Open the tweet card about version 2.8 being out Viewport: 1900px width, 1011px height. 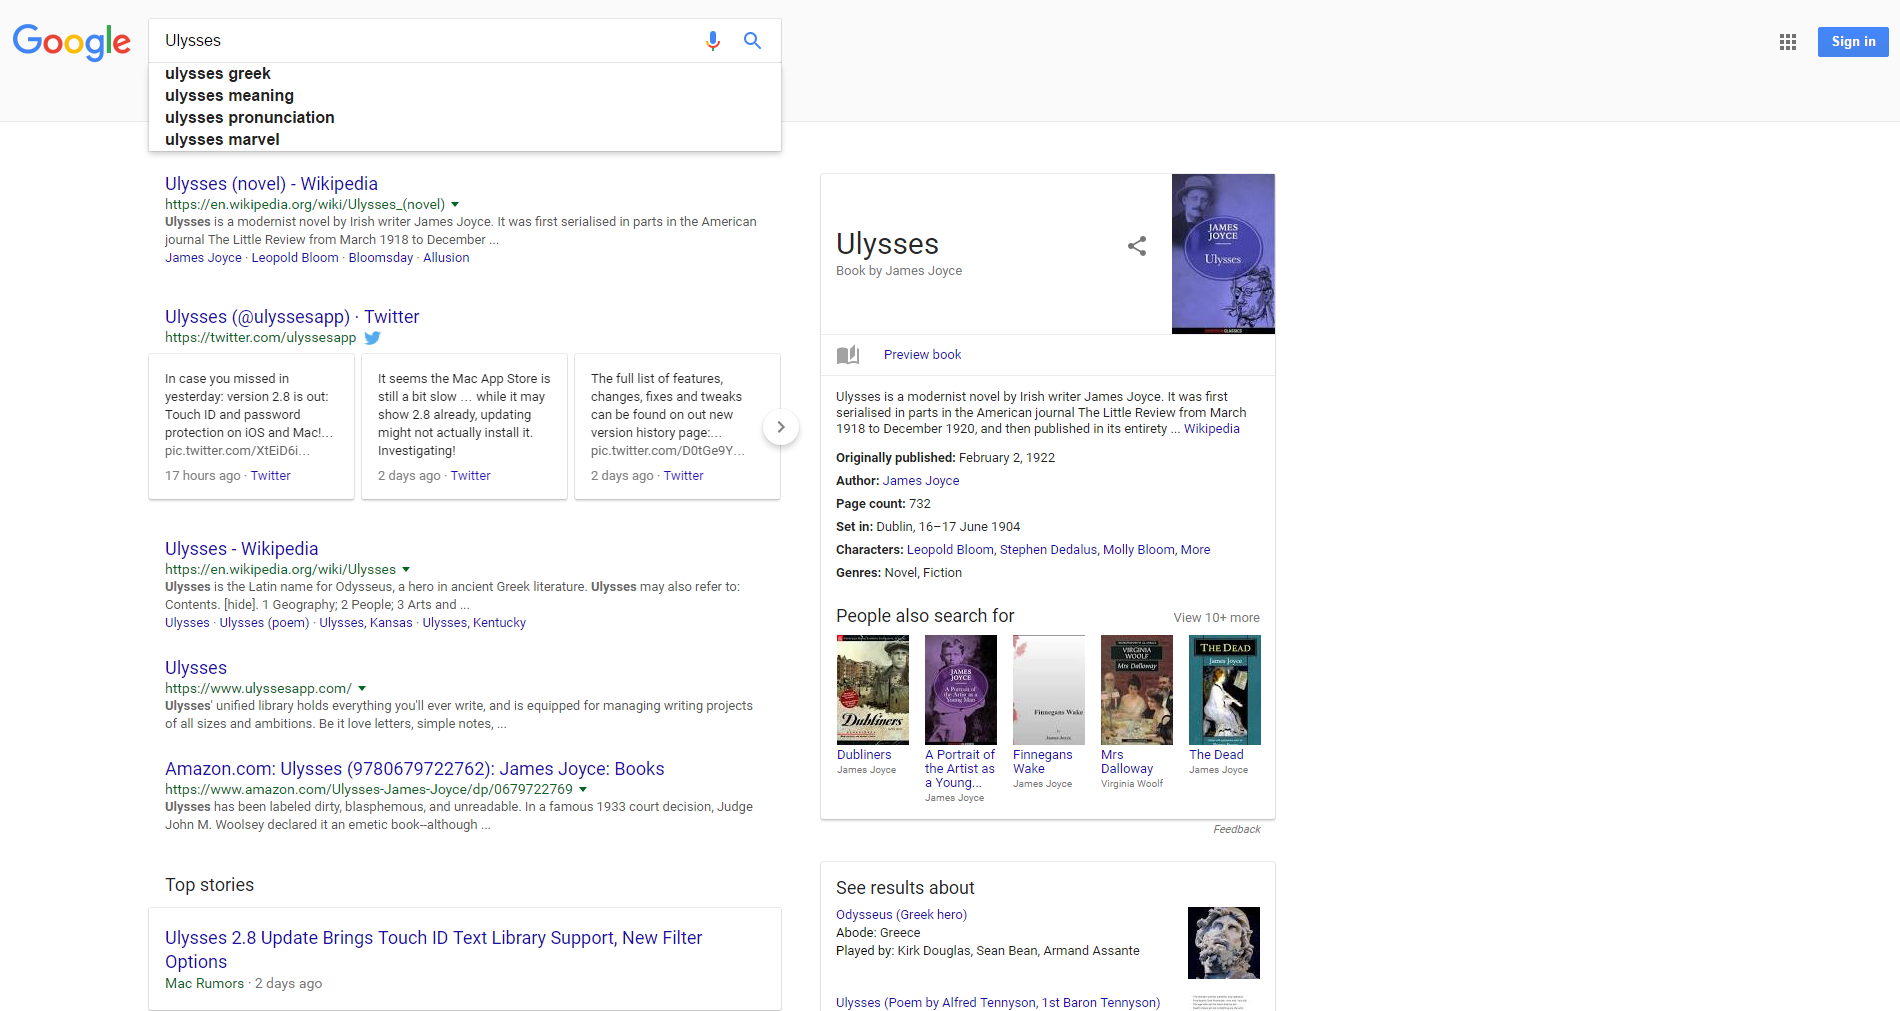251,426
